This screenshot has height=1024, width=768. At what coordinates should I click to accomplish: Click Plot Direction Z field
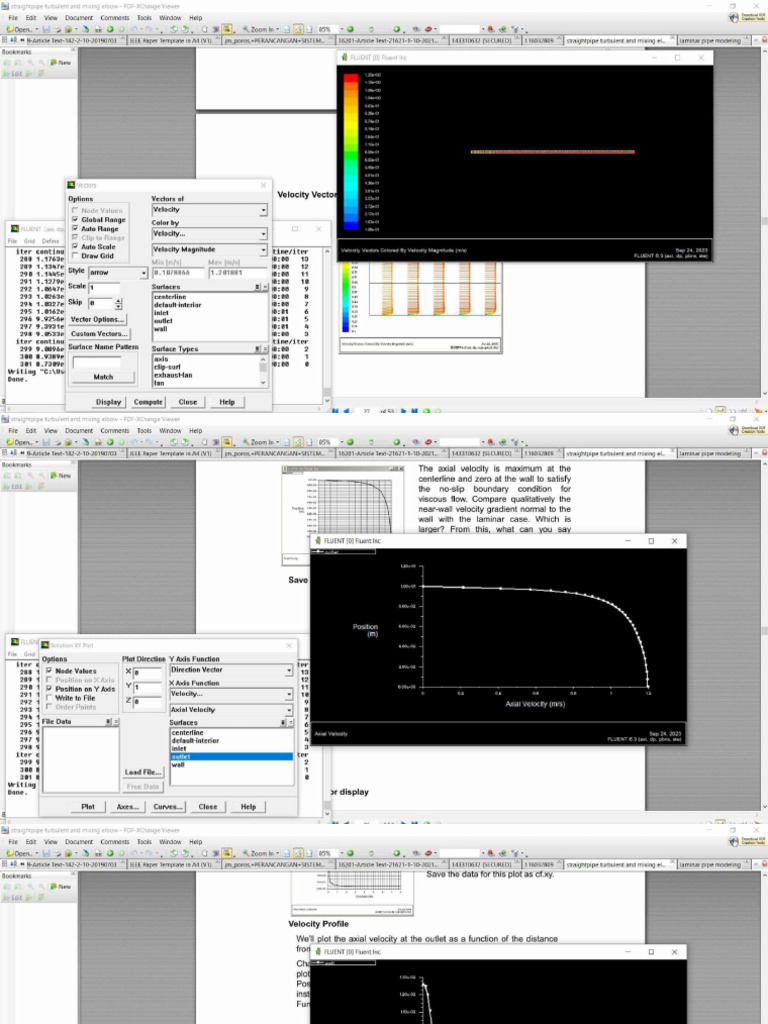point(148,702)
